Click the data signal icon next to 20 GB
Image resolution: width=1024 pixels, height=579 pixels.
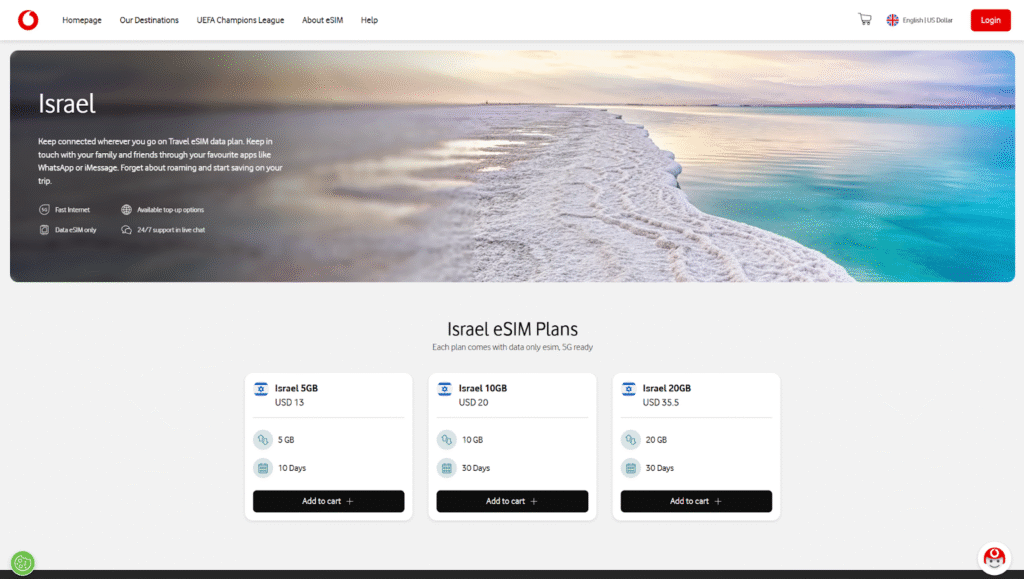[x=630, y=439]
